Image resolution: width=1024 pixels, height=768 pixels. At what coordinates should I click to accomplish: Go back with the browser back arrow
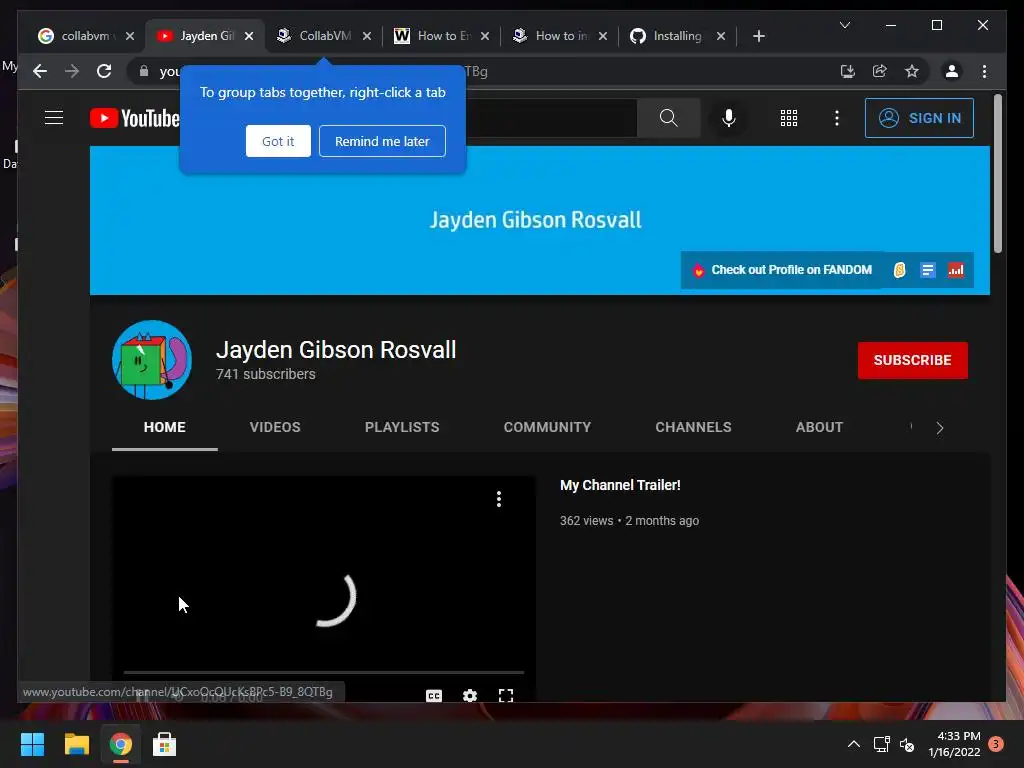(x=40, y=71)
